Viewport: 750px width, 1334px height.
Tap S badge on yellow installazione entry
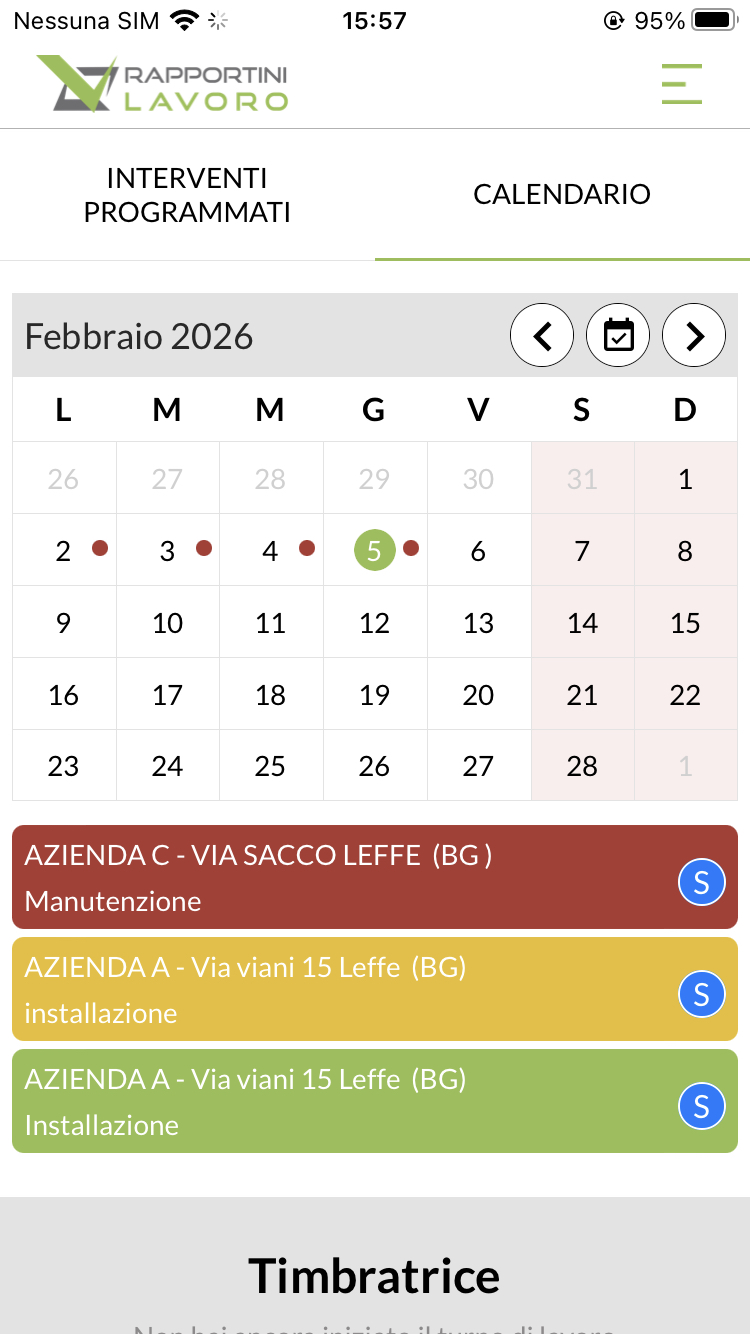pyautogui.click(x=701, y=994)
